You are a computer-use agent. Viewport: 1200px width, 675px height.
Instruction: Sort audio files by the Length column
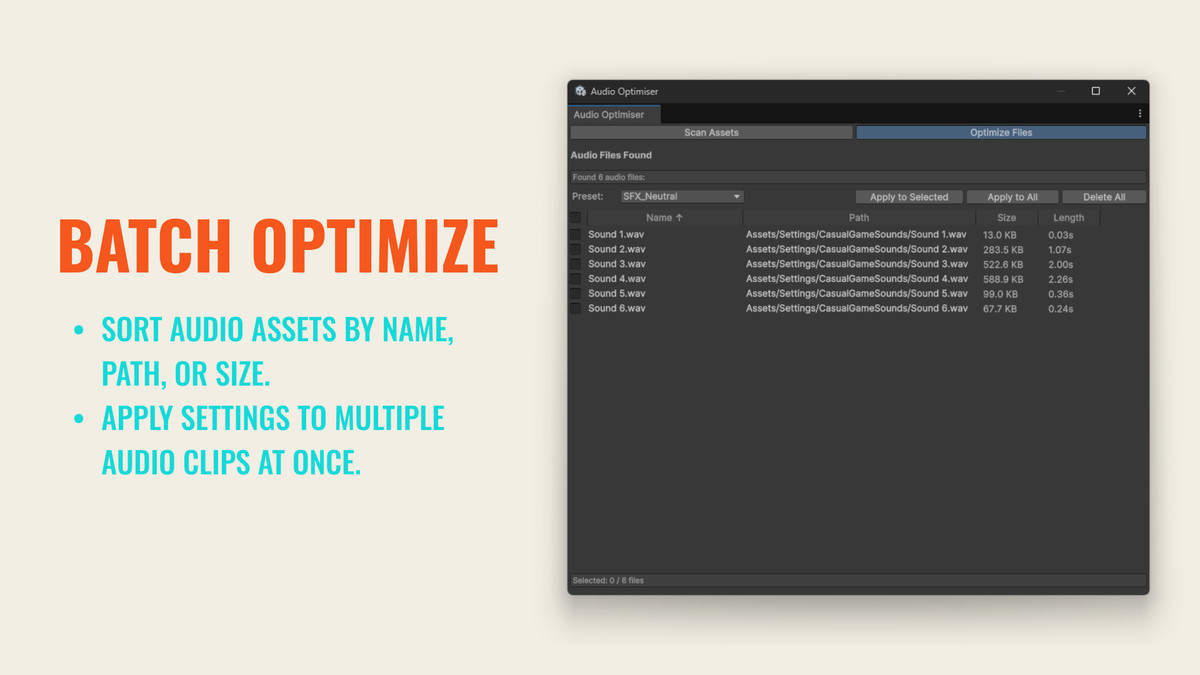click(1068, 217)
